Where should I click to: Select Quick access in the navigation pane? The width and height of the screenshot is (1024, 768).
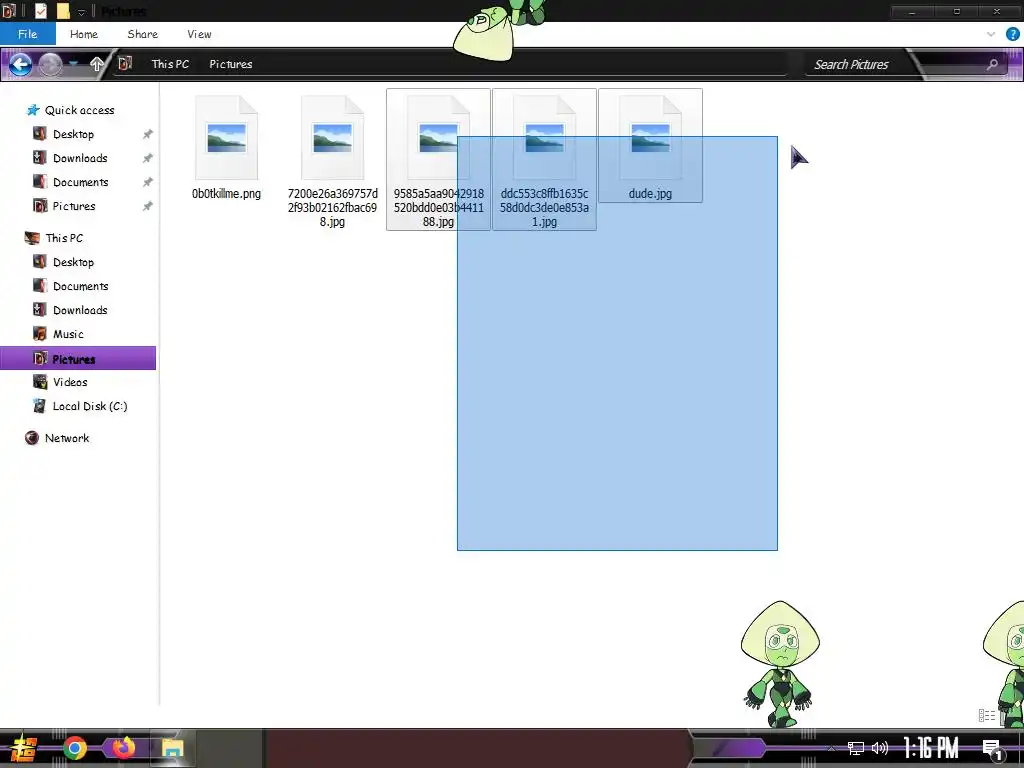click(x=79, y=110)
